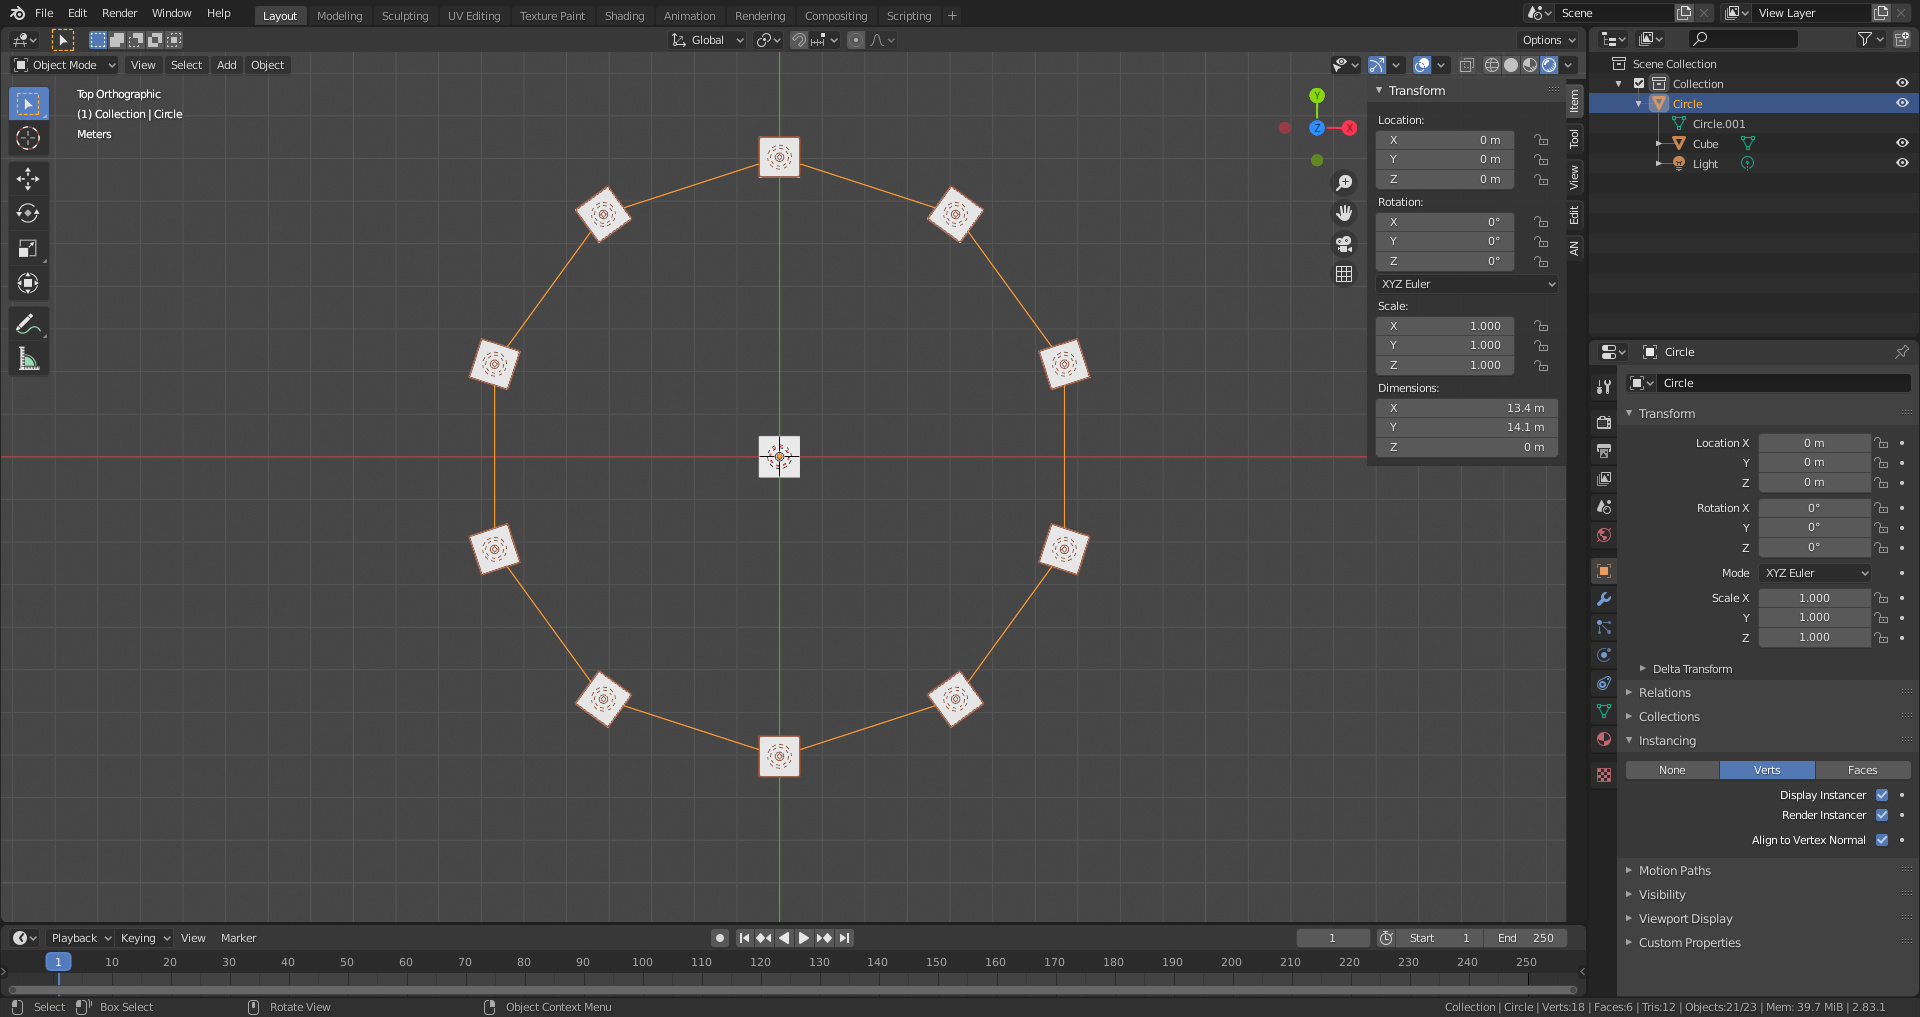Hide the Cube object in outliner
The height and width of the screenshot is (1017, 1920).
pyautogui.click(x=1902, y=143)
